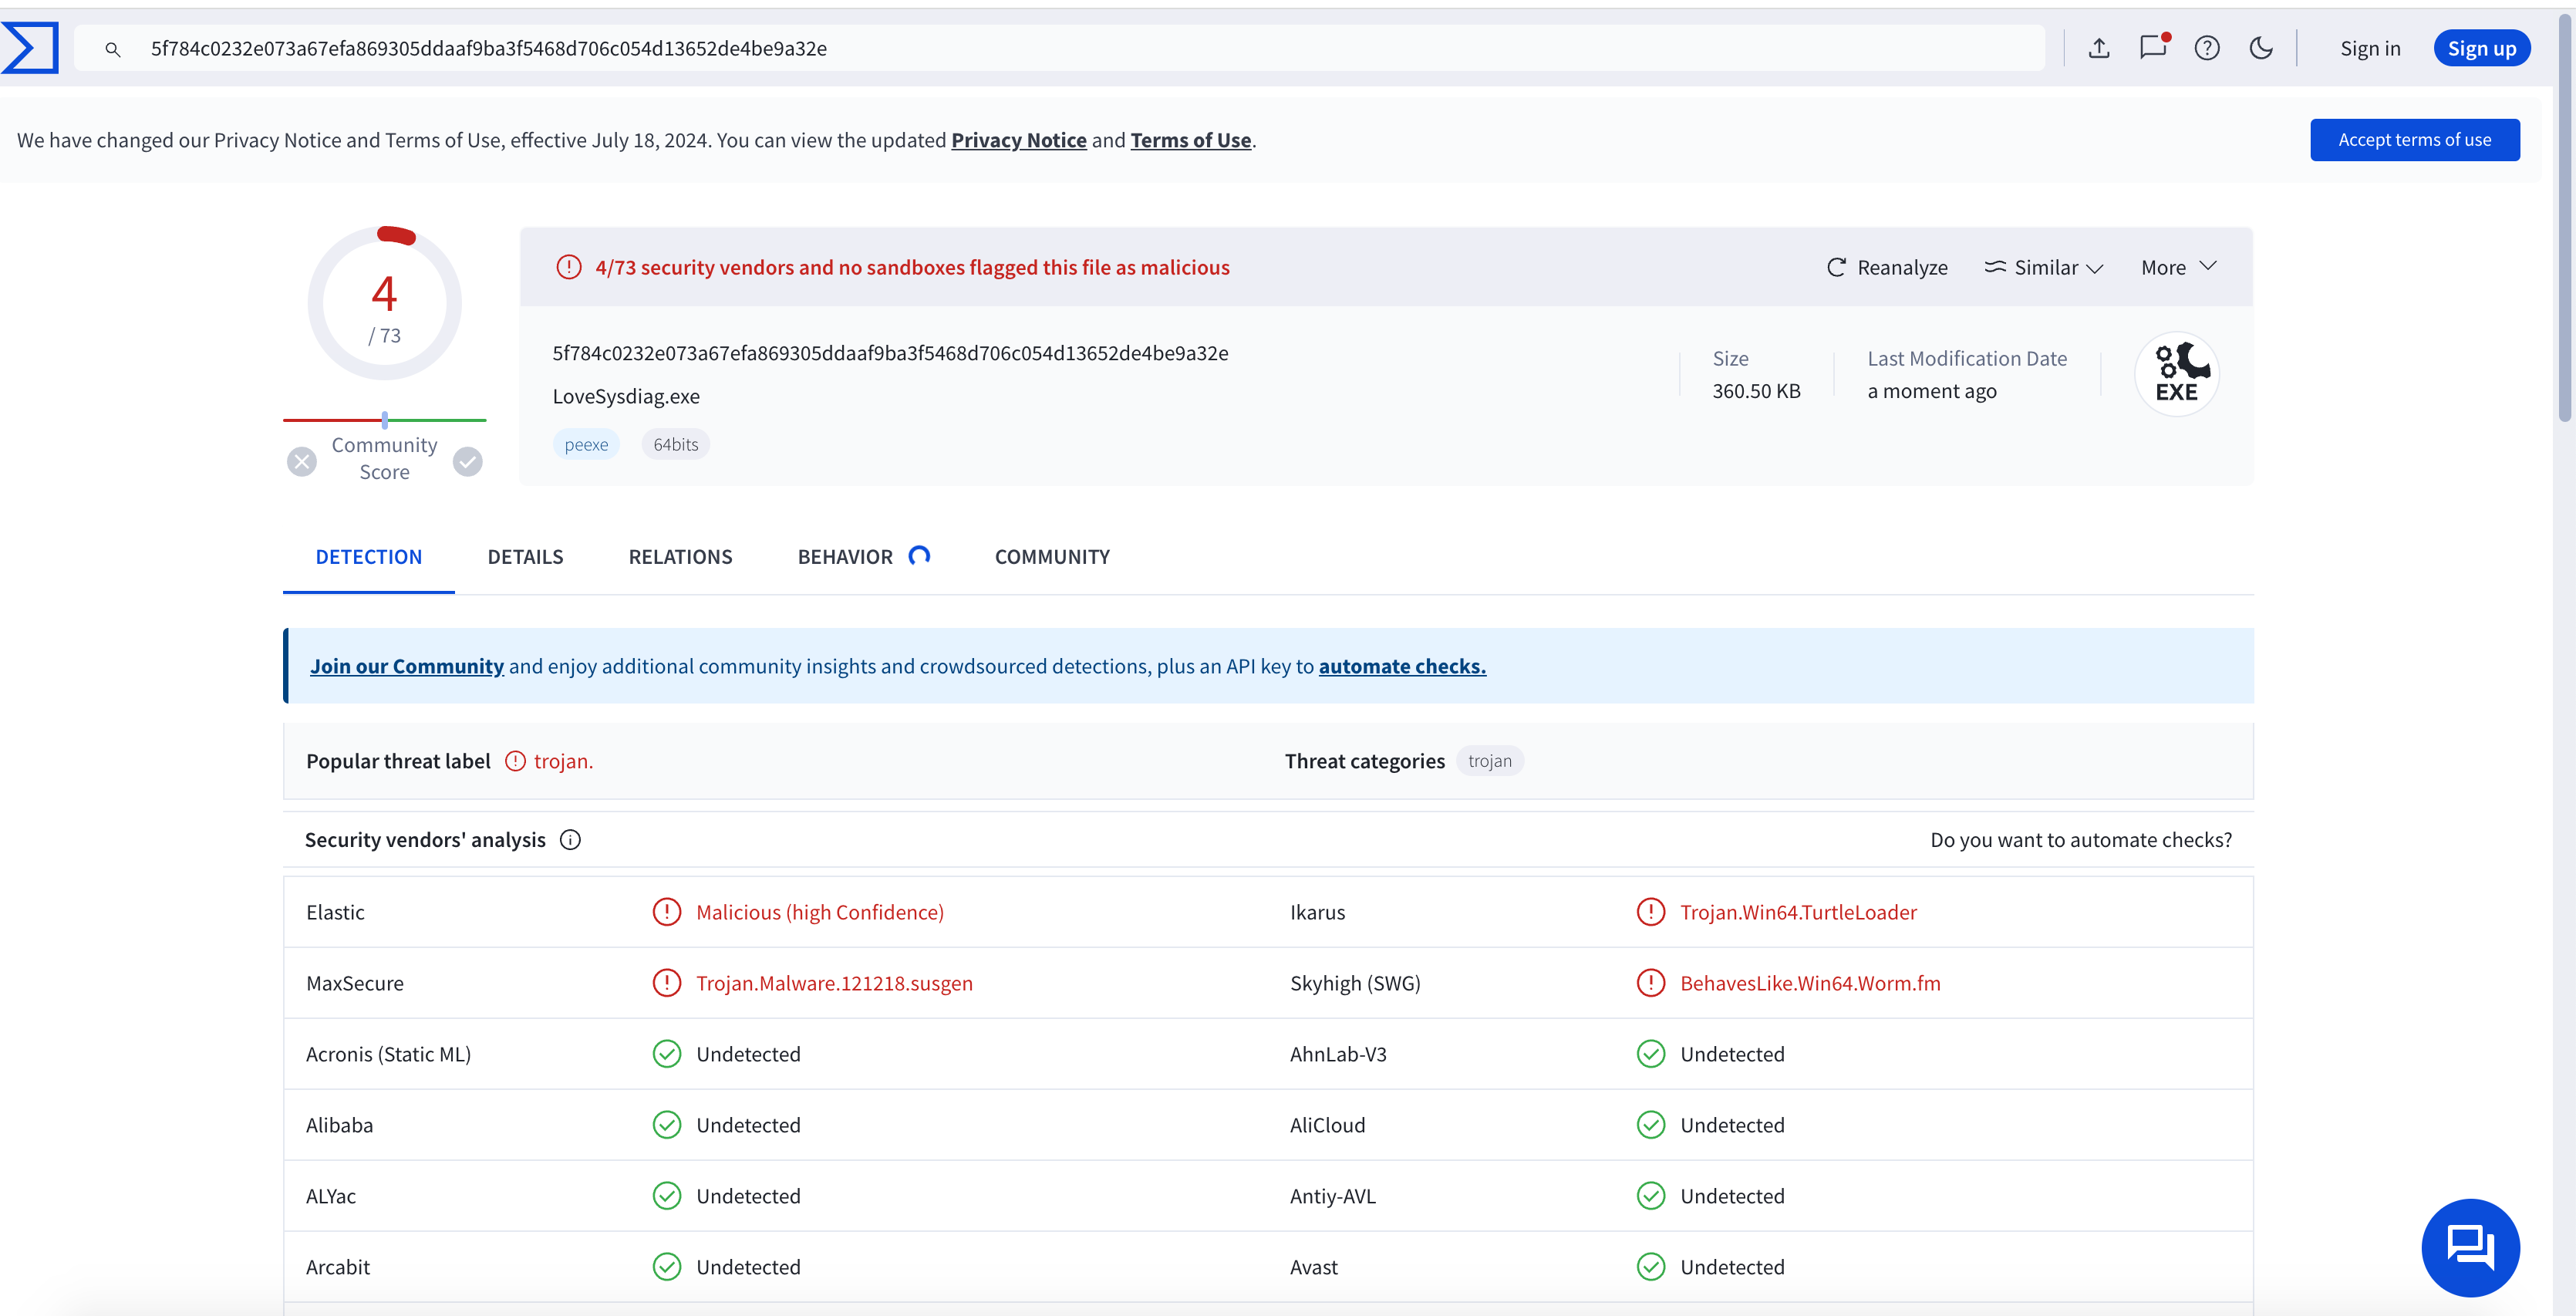
Task: Vote malicious with the community X button
Action: coord(302,461)
